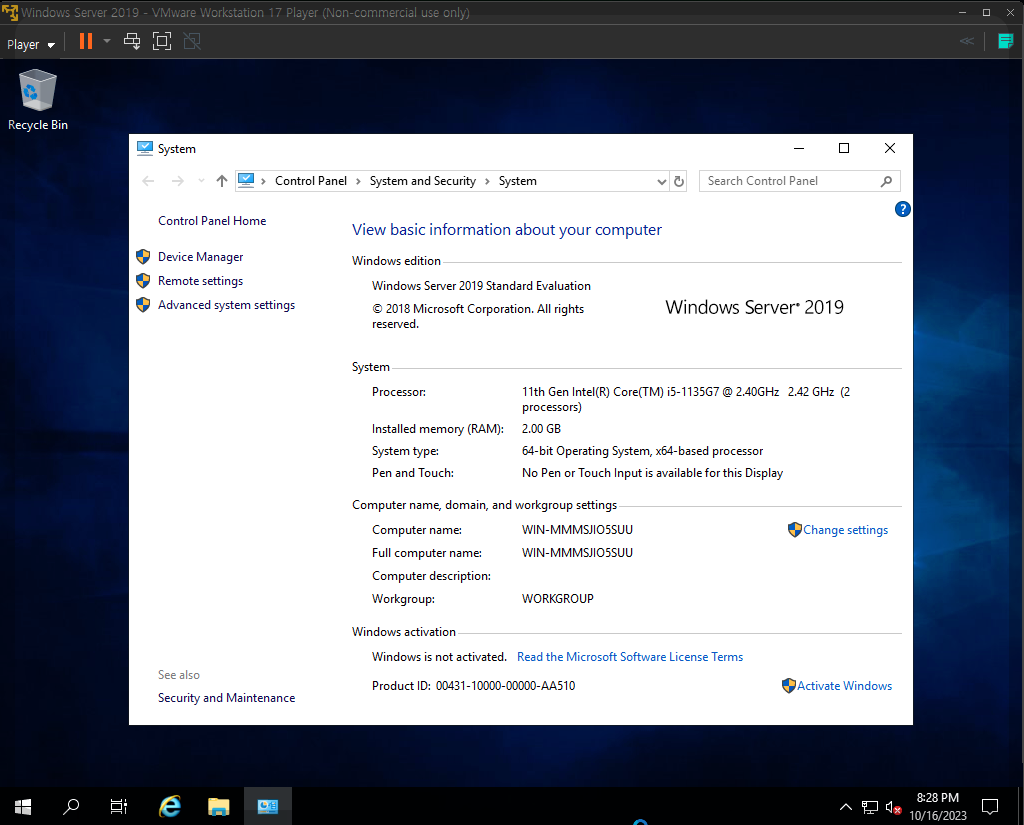The width and height of the screenshot is (1024, 825).
Task: Open Task View on taskbar
Action: 119,807
